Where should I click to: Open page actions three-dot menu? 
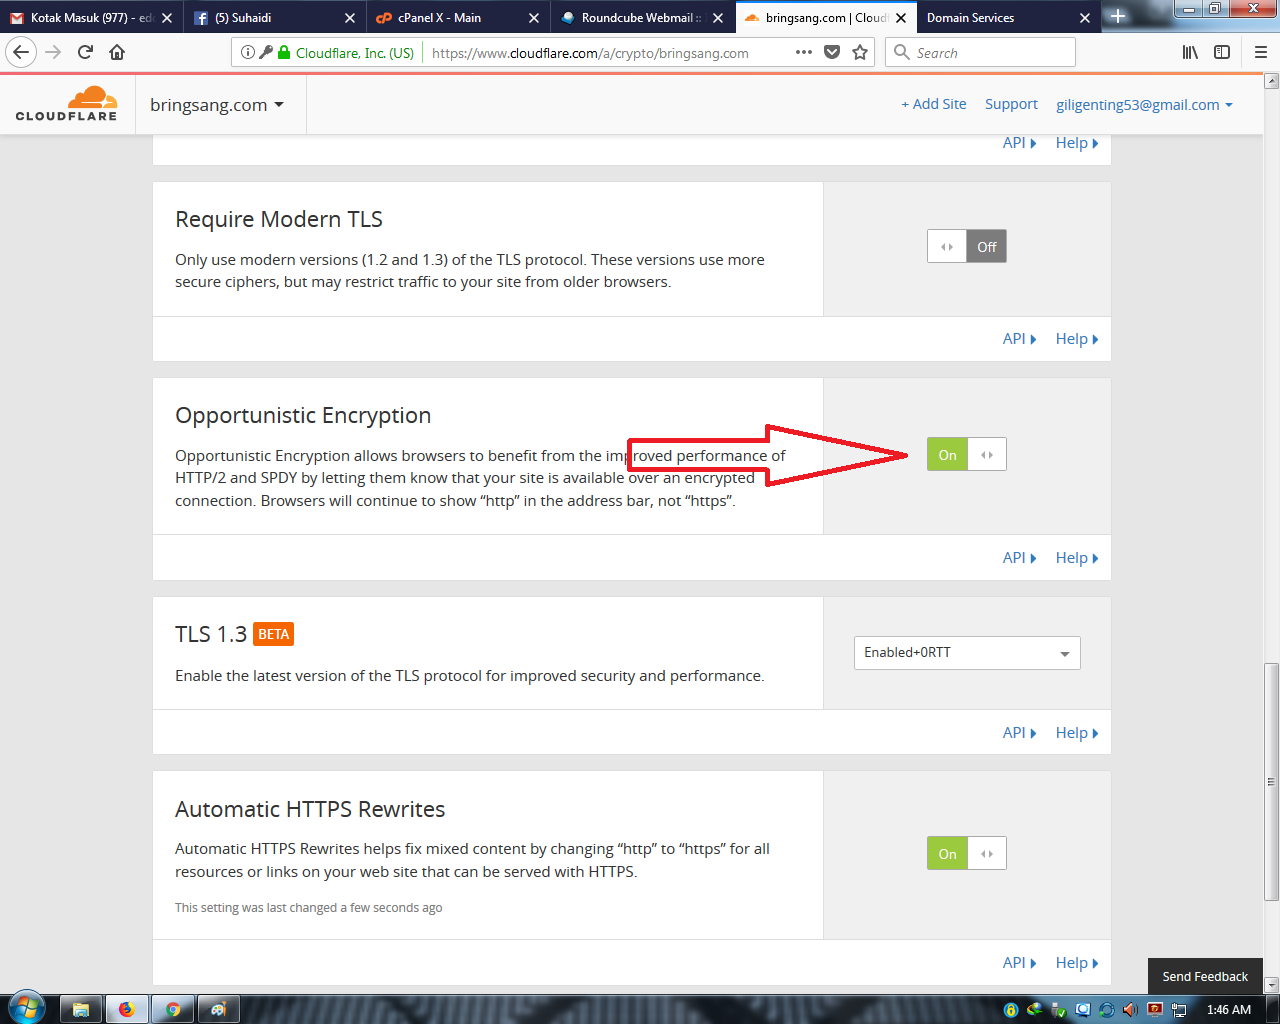pos(804,52)
